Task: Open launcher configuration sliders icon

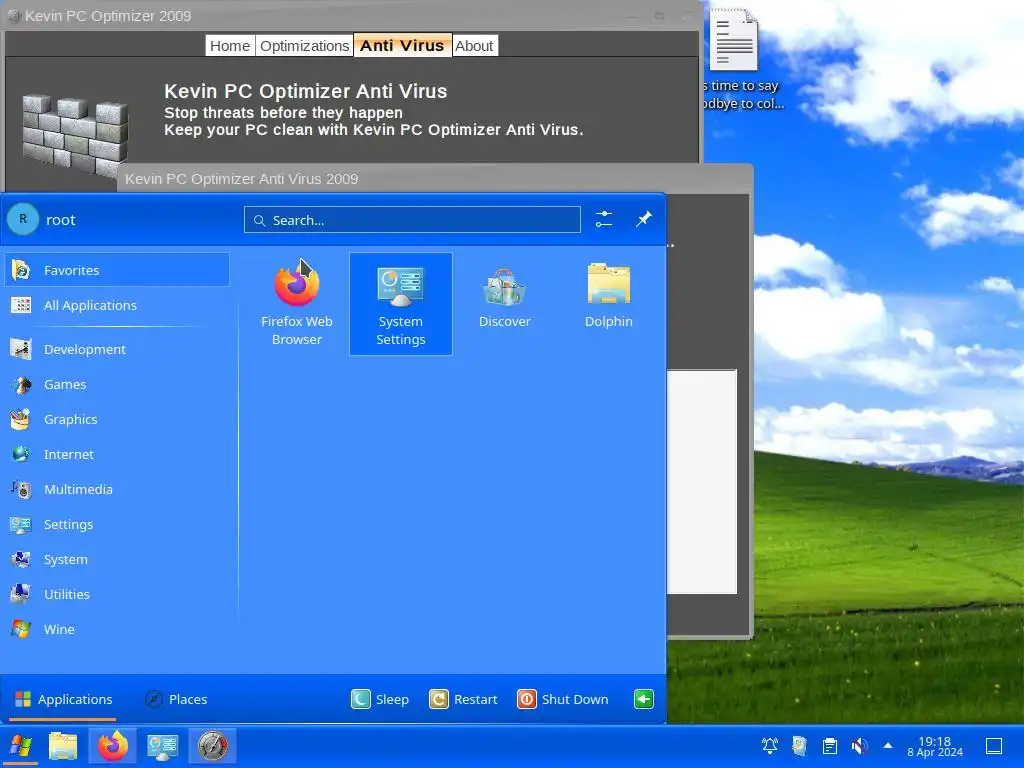Action: 604,219
